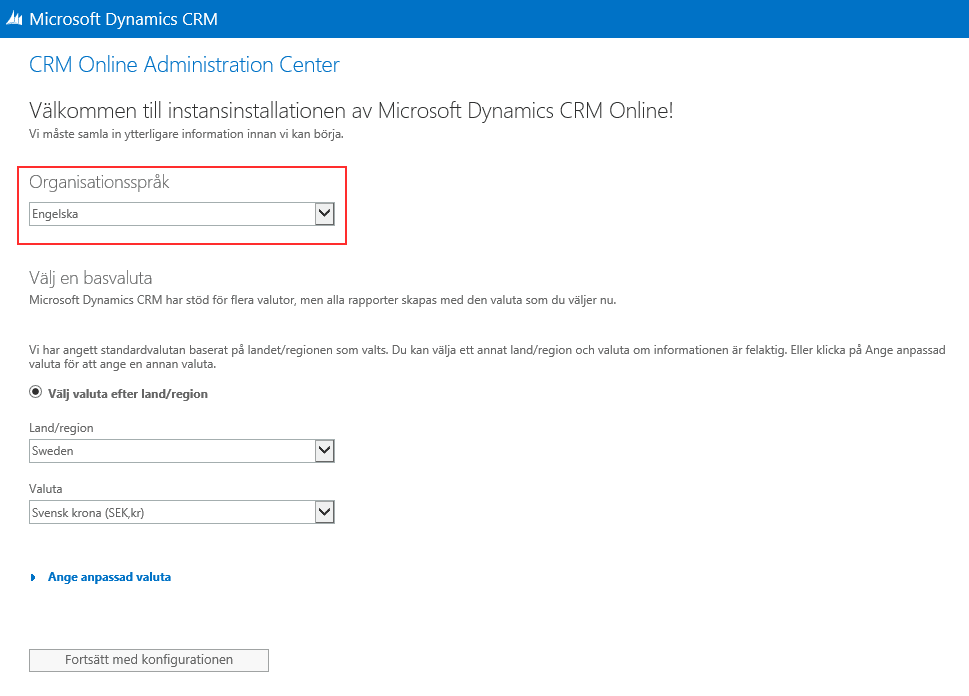This screenshot has width=969, height=696.
Task: Open the CRM Online Administration Center link
Action: tap(184, 64)
